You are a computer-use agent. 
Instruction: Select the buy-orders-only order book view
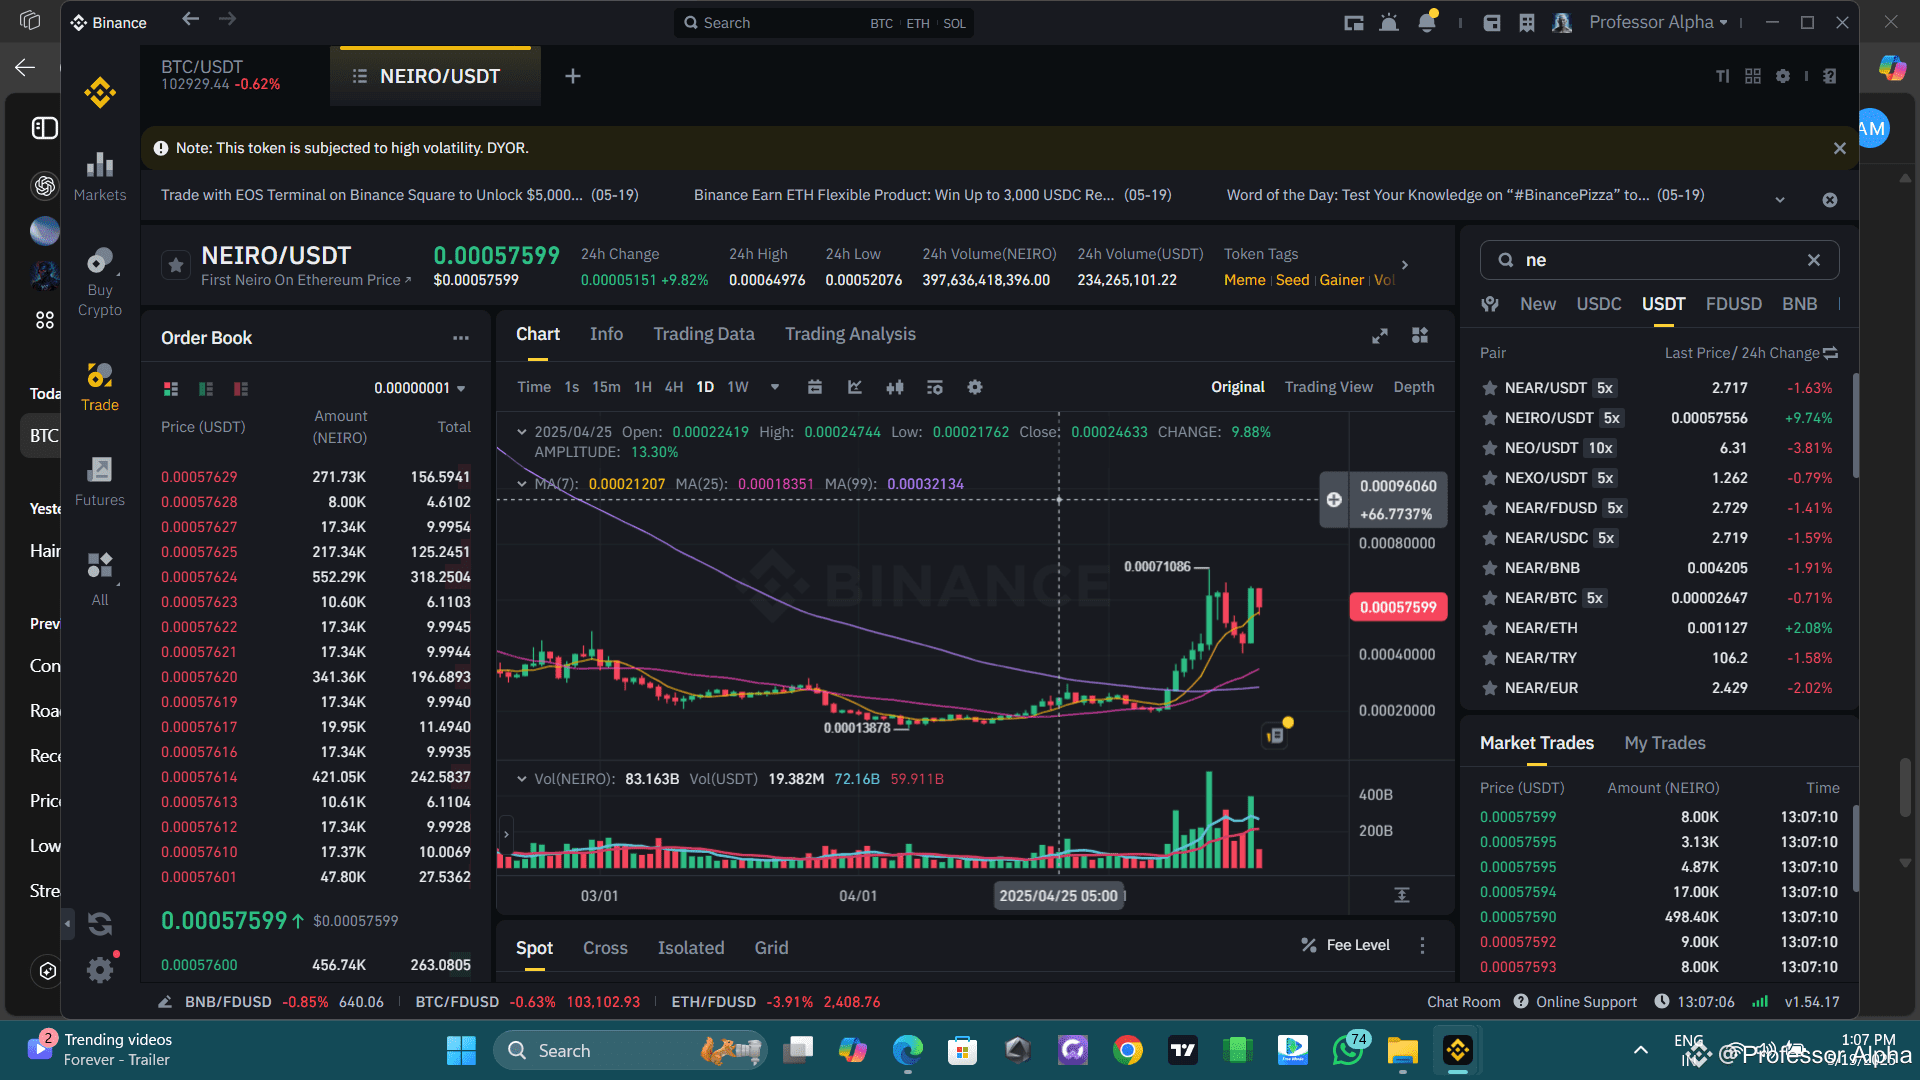tap(206, 388)
